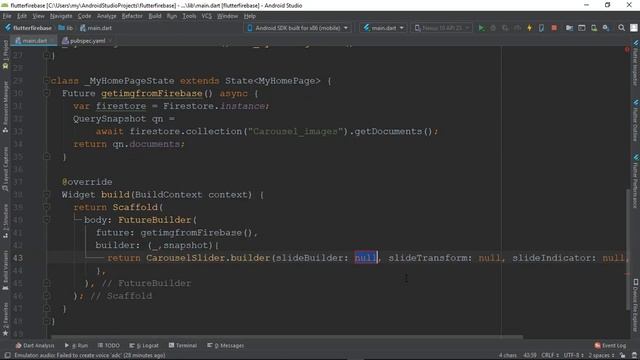Screen dimensions: 640x360
Task: Open the Event Log panel
Action: tap(610, 345)
